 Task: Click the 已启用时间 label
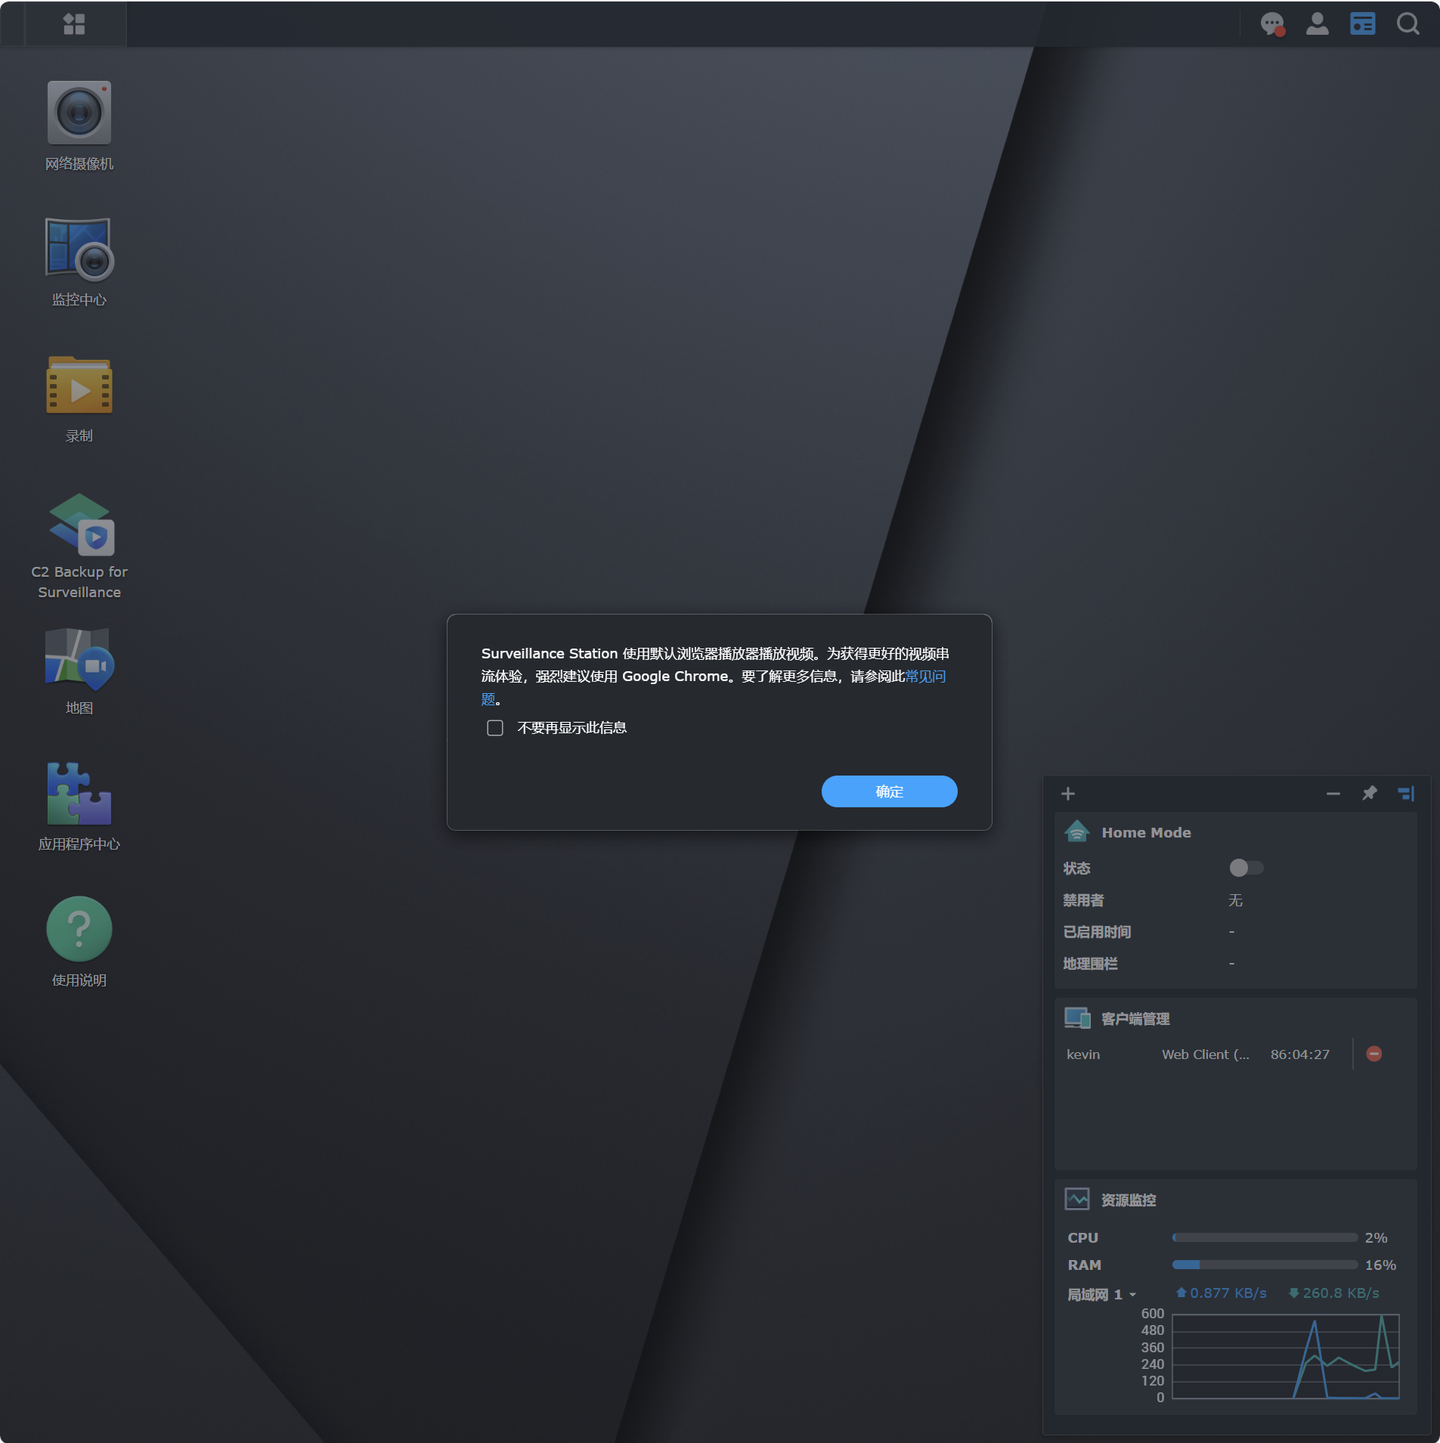click(1097, 932)
